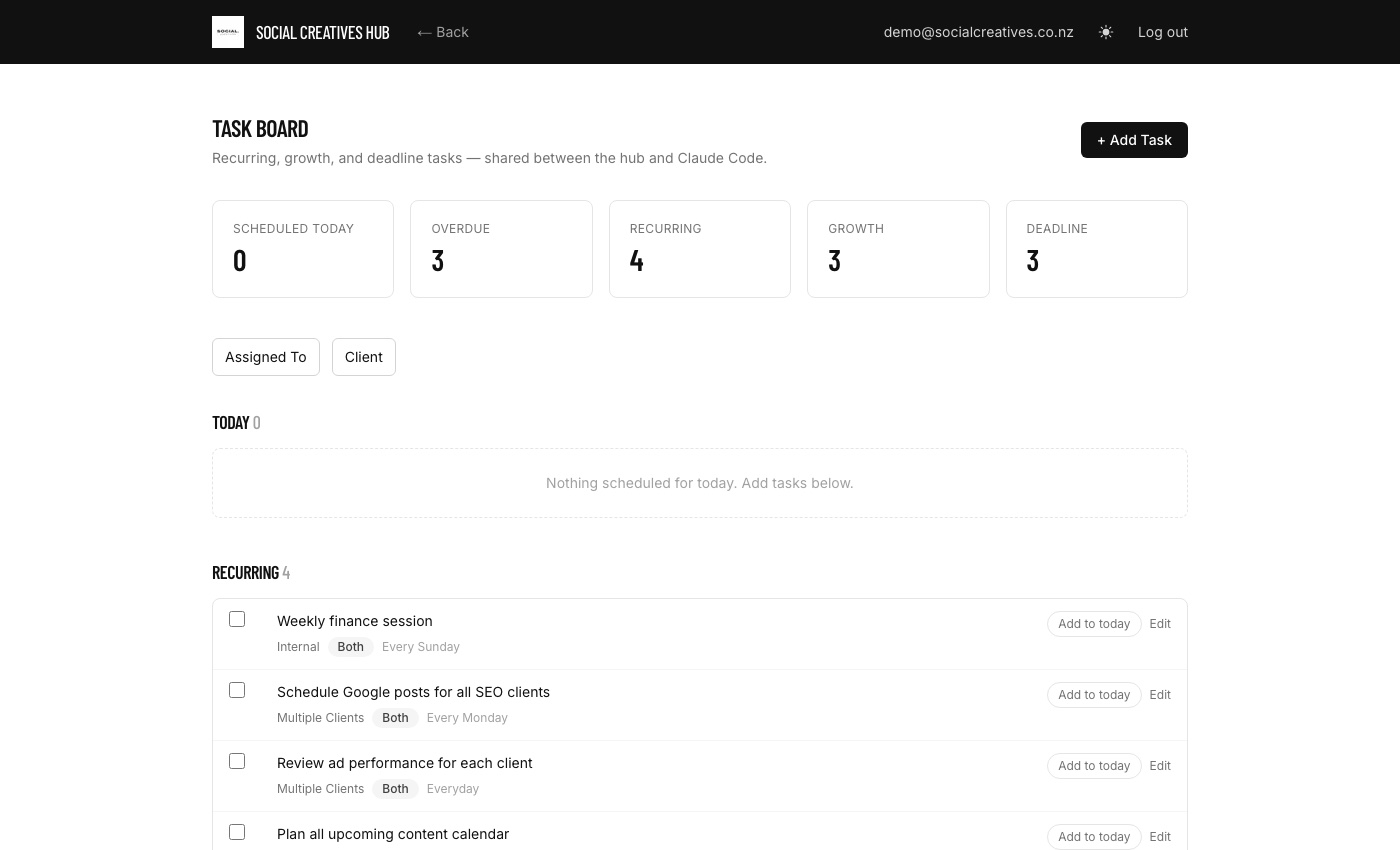The height and width of the screenshot is (850, 1400).
Task: Edit the Weekly finance session task
Action: [x=1160, y=624]
